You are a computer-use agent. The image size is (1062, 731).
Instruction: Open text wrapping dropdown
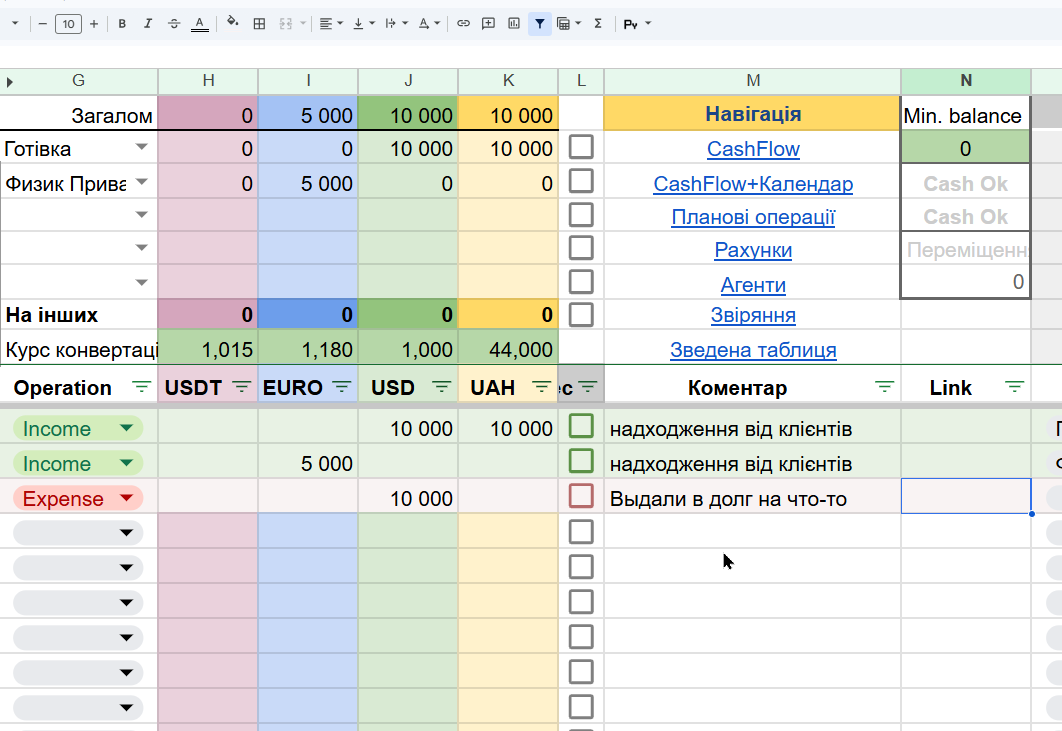pos(396,24)
